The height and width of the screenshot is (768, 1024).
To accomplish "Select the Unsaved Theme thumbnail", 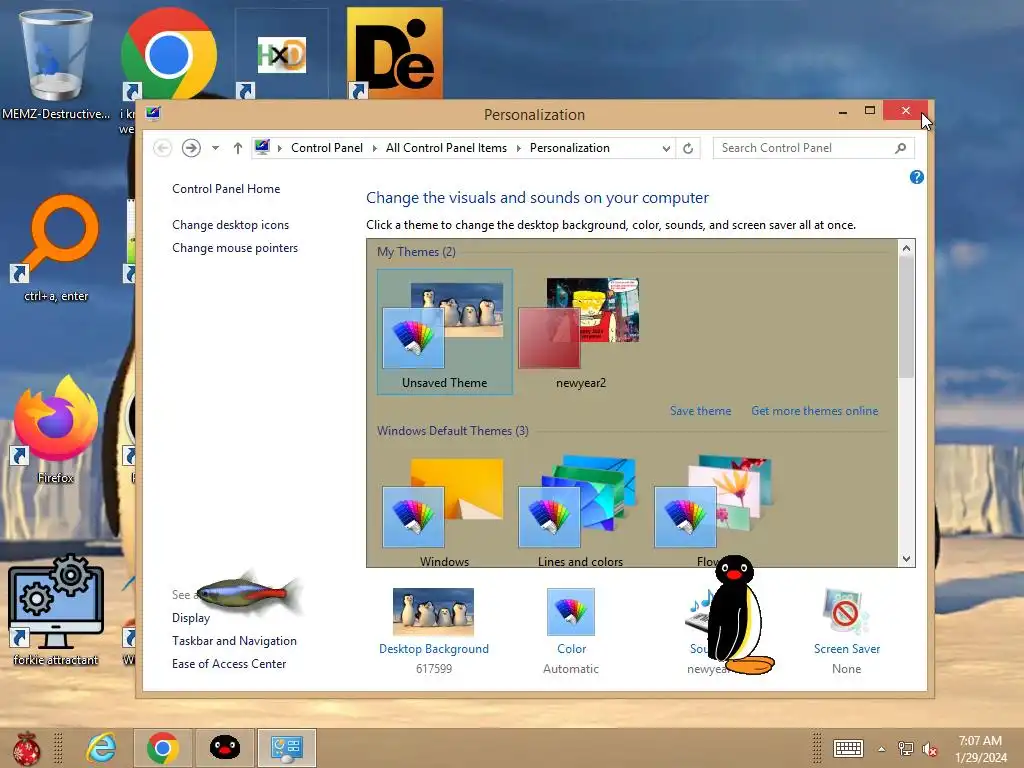I will (444, 332).
